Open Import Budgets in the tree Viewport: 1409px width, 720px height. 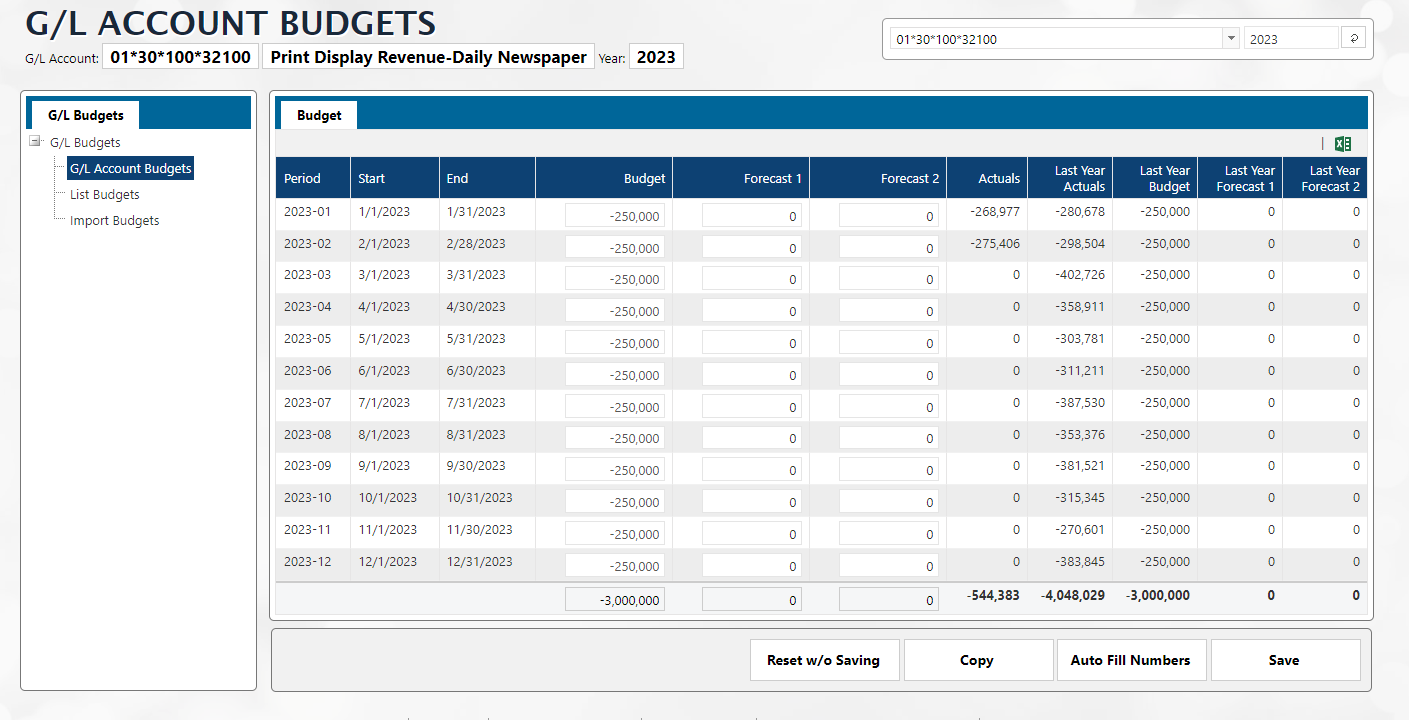[x=114, y=221]
